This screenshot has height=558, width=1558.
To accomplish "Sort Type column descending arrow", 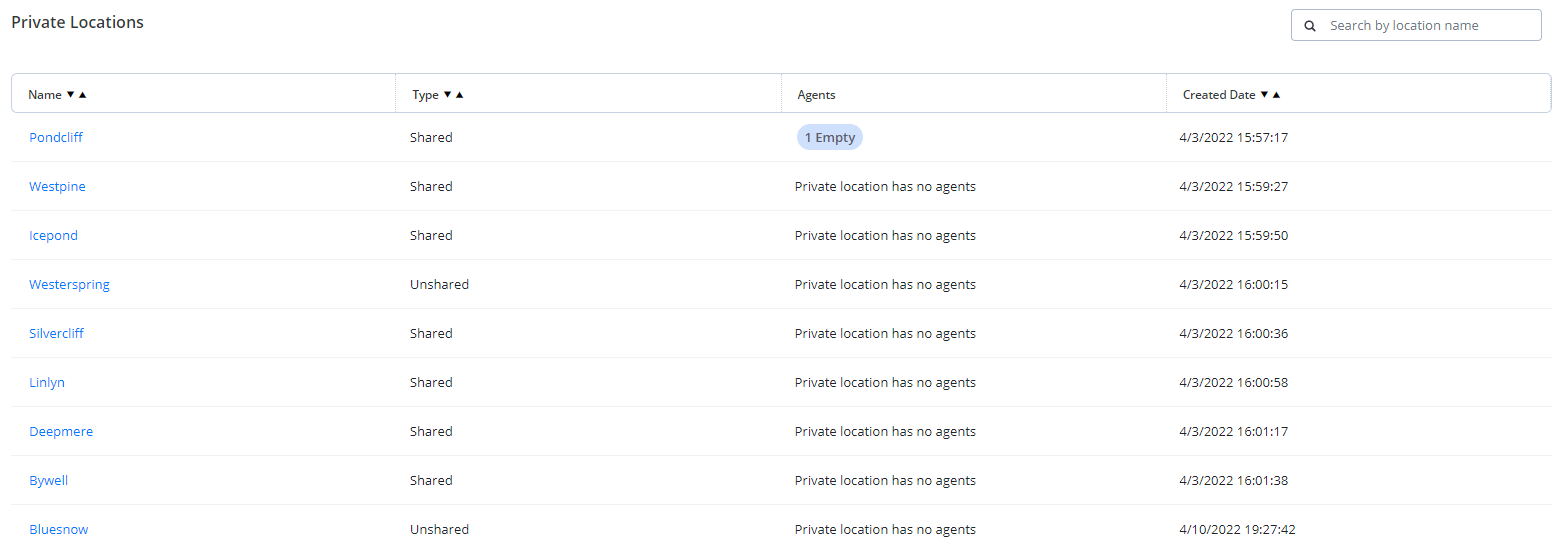I will (447, 95).
